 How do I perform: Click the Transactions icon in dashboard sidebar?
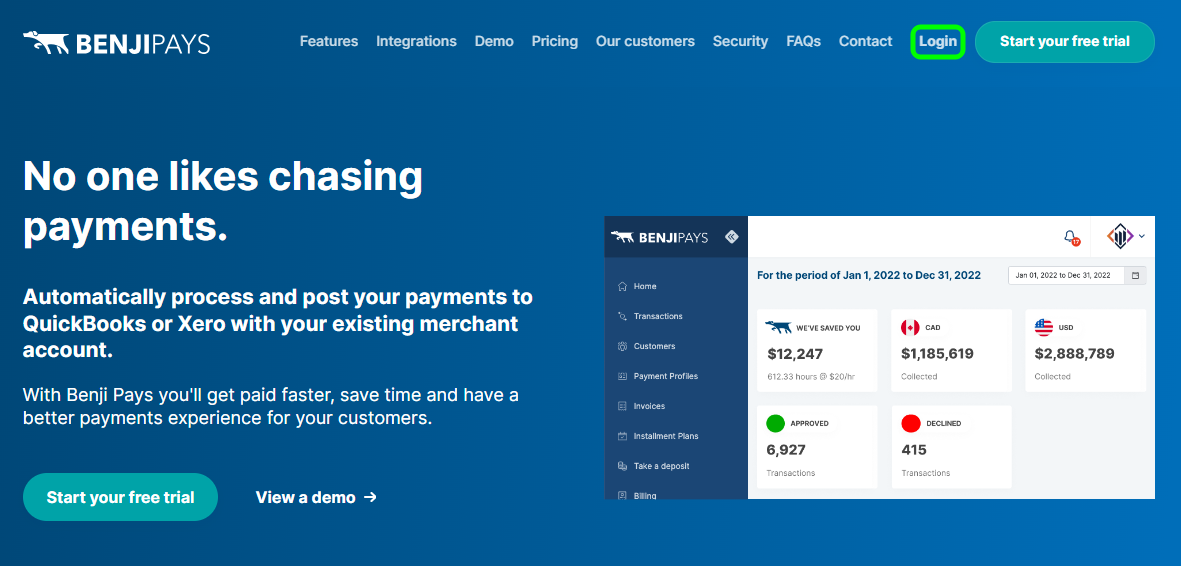click(622, 317)
